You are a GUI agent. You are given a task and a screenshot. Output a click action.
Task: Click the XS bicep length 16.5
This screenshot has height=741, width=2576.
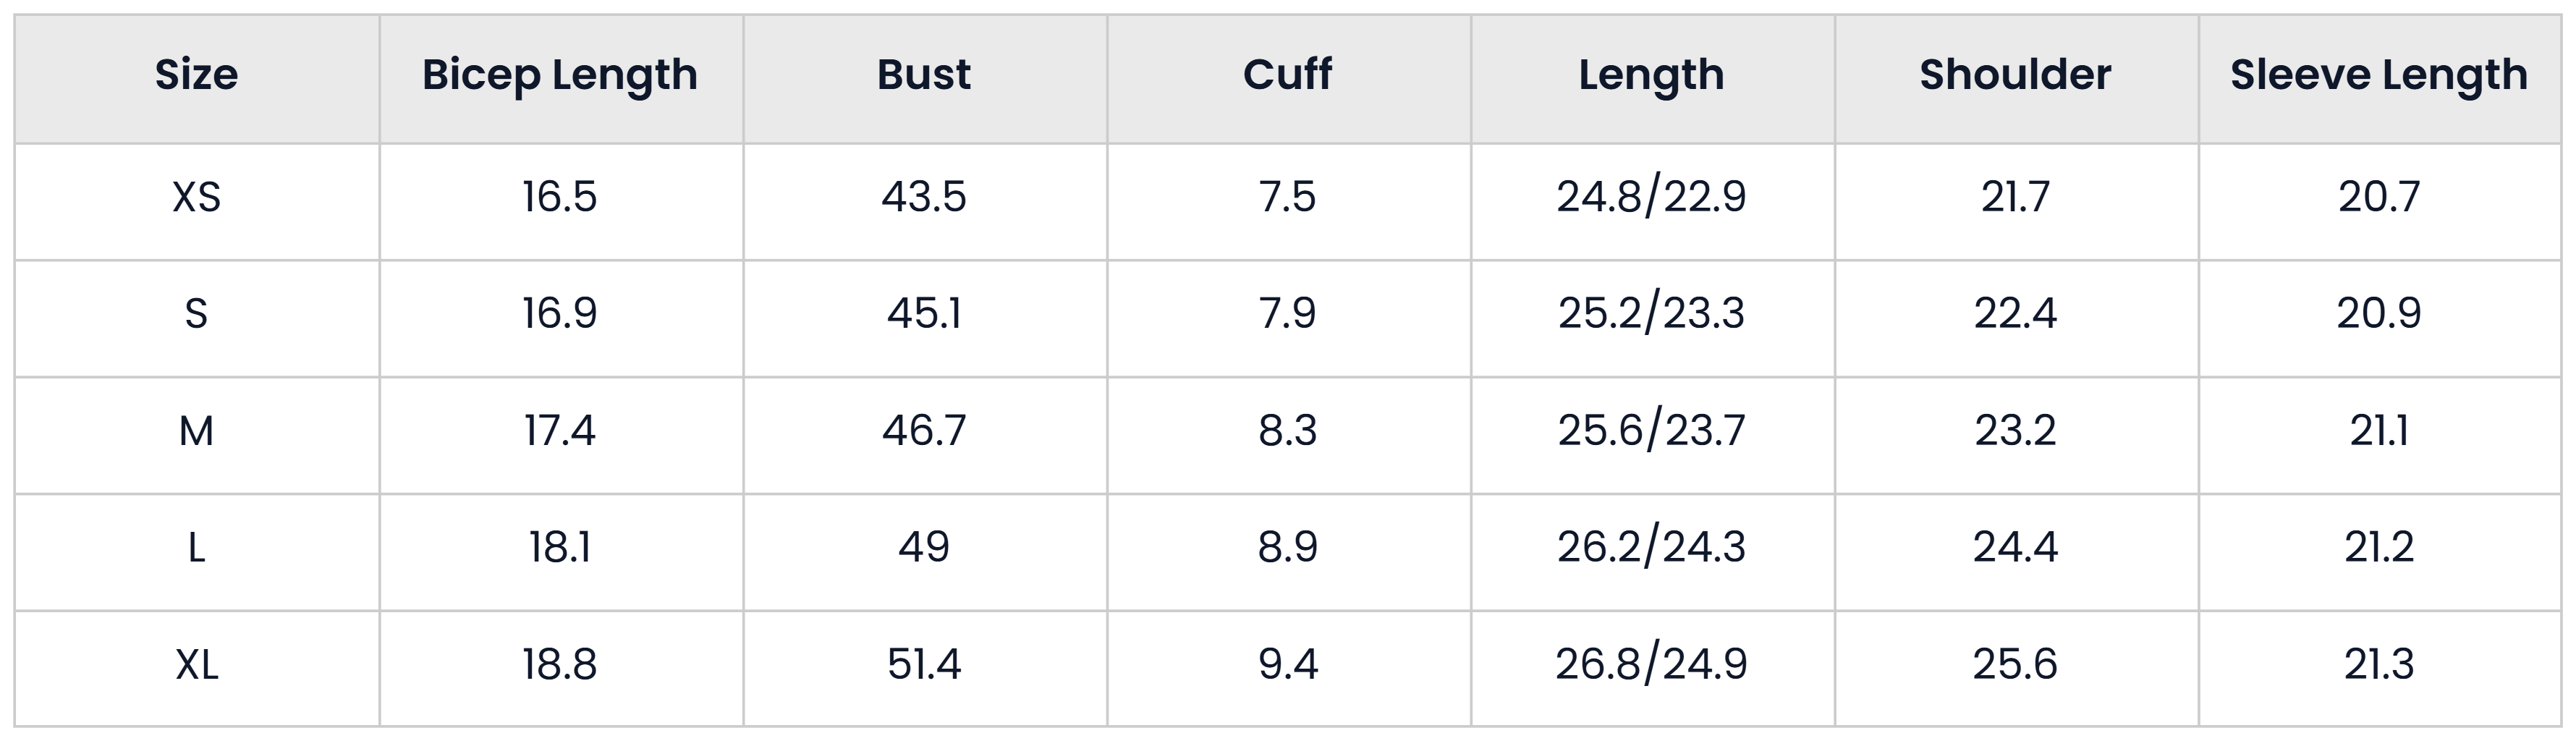tap(560, 197)
